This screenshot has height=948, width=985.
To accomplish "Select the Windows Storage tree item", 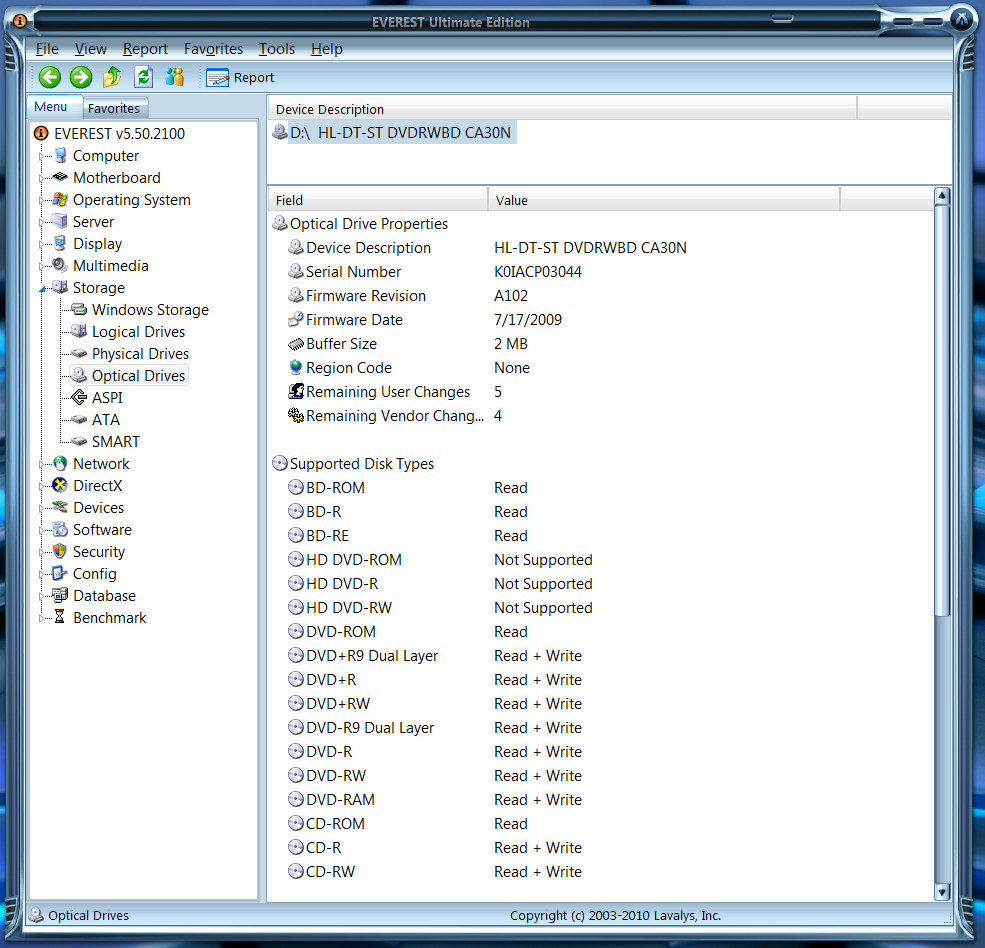I will tap(150, 310).
